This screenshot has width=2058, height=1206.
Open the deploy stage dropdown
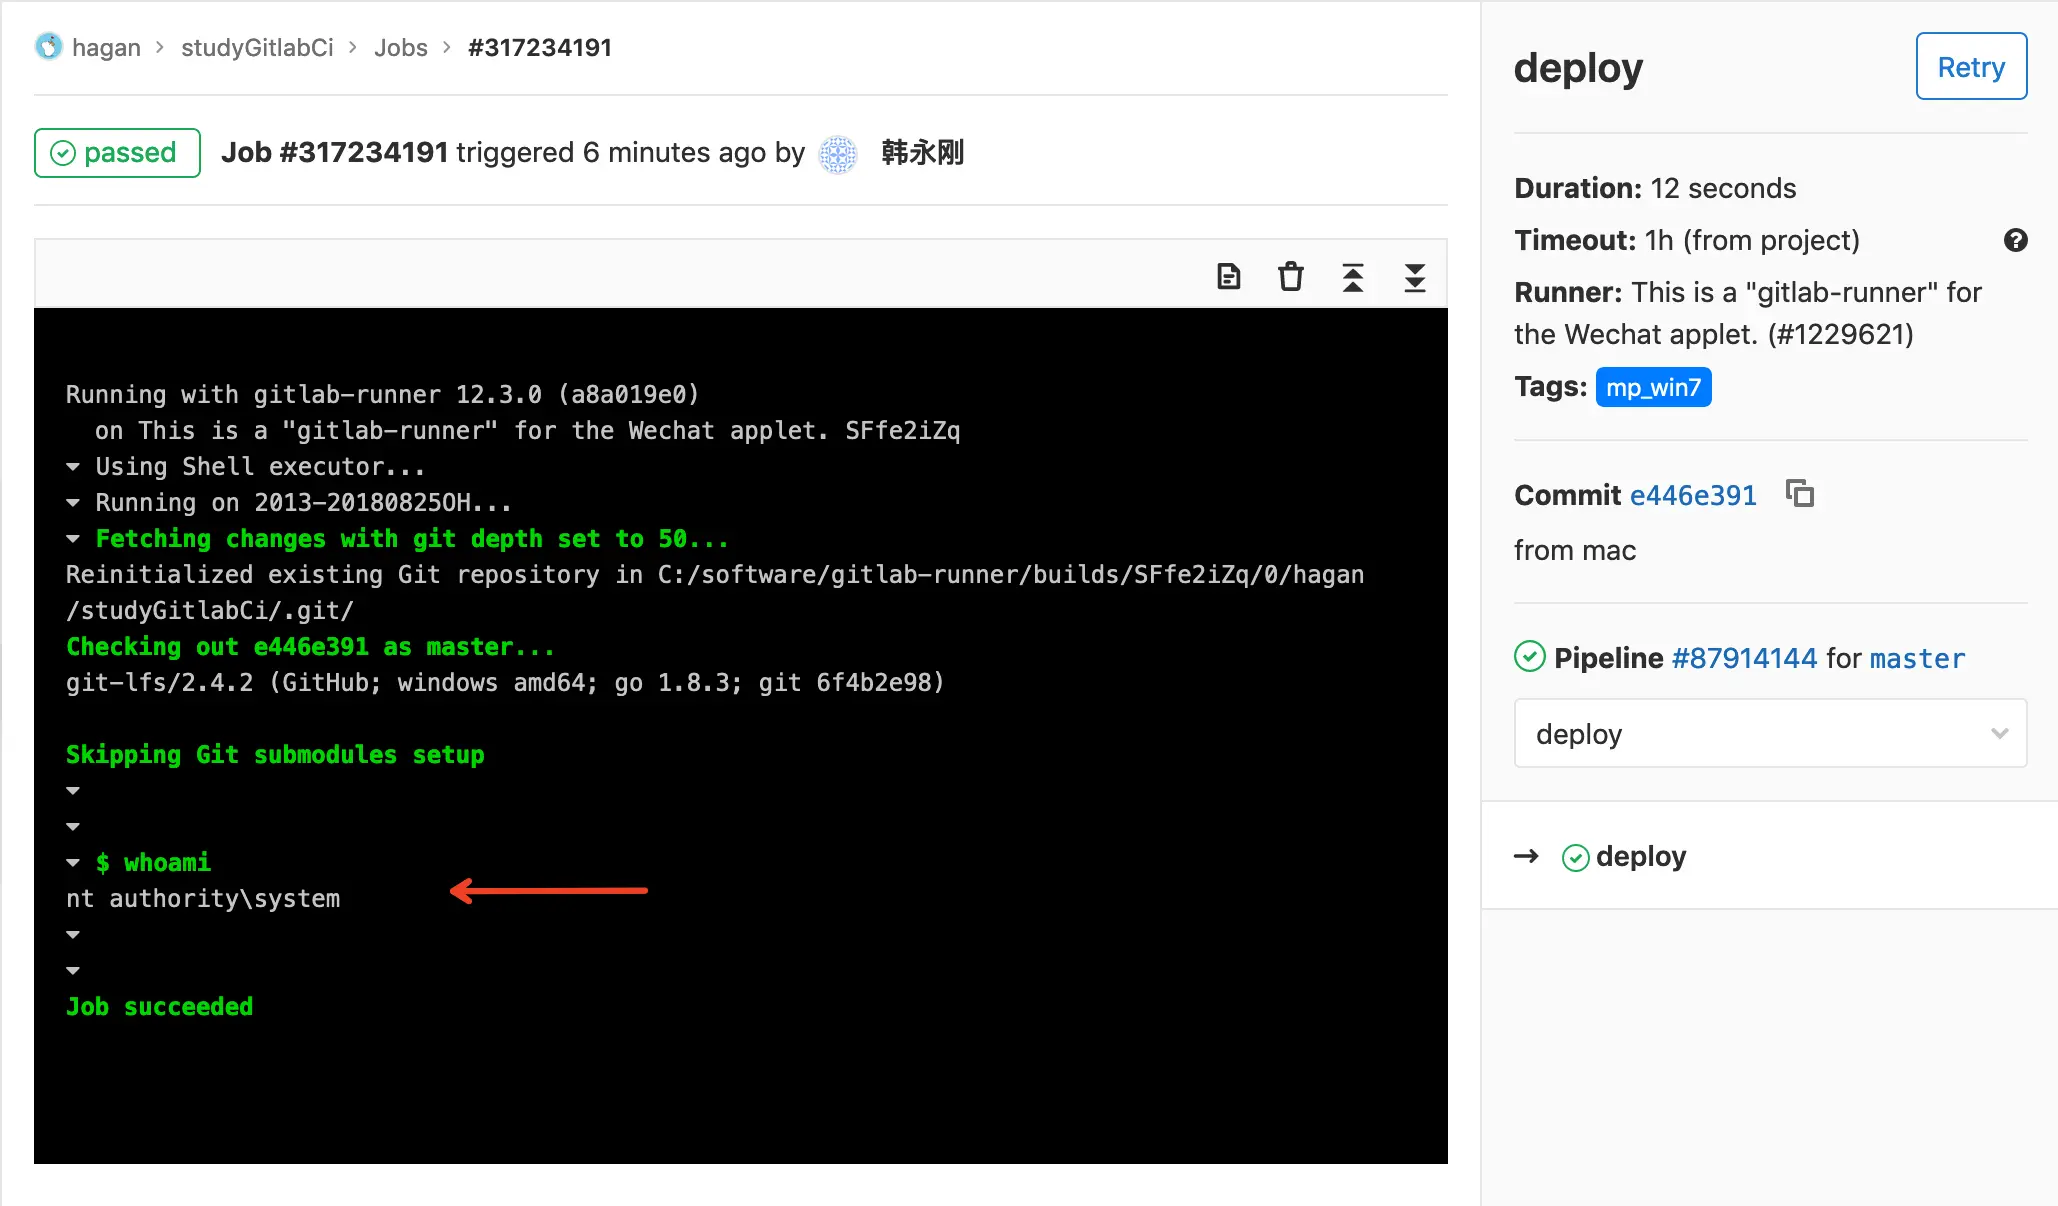click(1770, 733)
